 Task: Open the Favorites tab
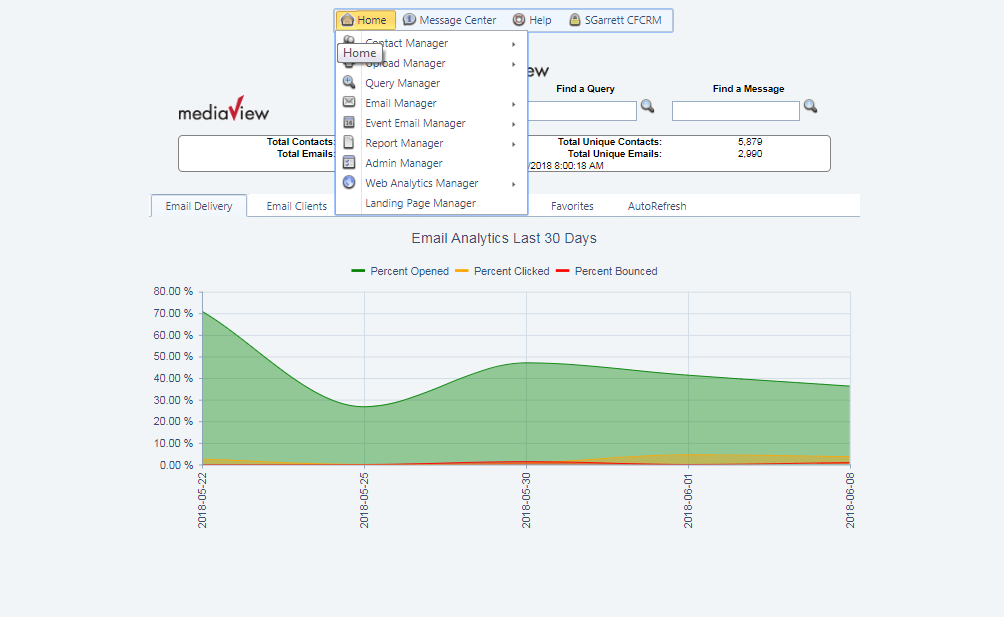572,206
